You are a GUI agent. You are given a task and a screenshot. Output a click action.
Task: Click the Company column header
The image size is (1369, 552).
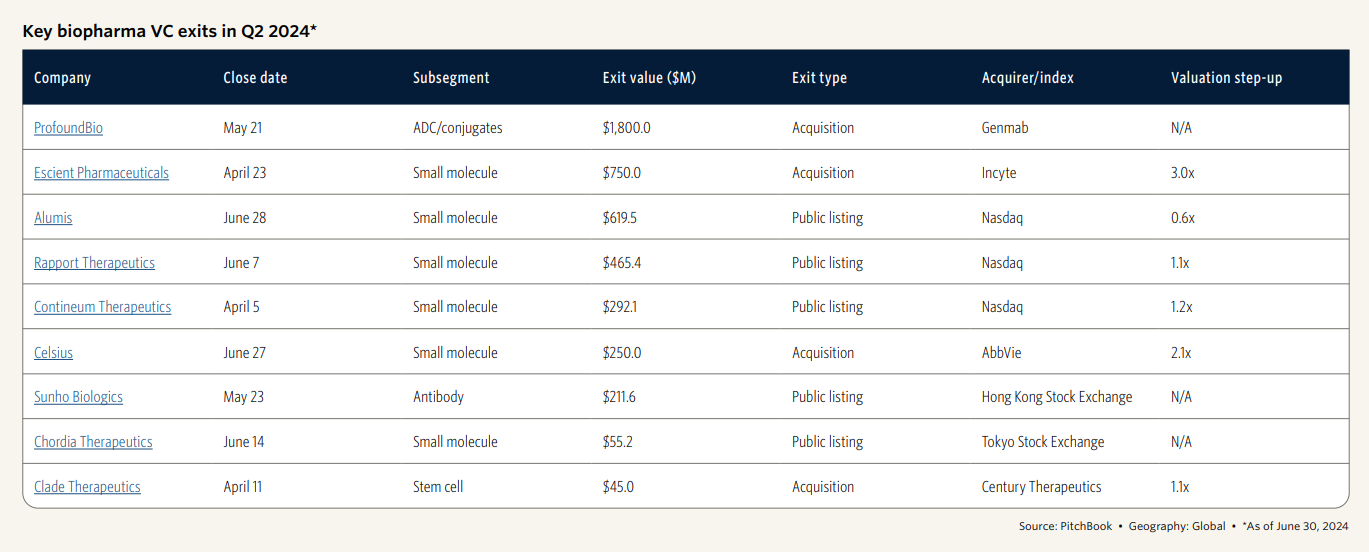pos(62,78)
